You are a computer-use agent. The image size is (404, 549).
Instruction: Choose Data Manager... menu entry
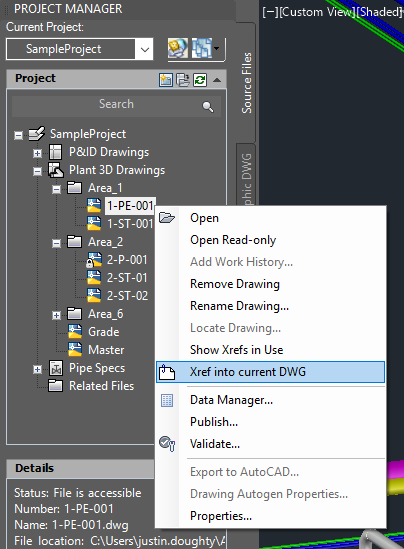(231, 400)
